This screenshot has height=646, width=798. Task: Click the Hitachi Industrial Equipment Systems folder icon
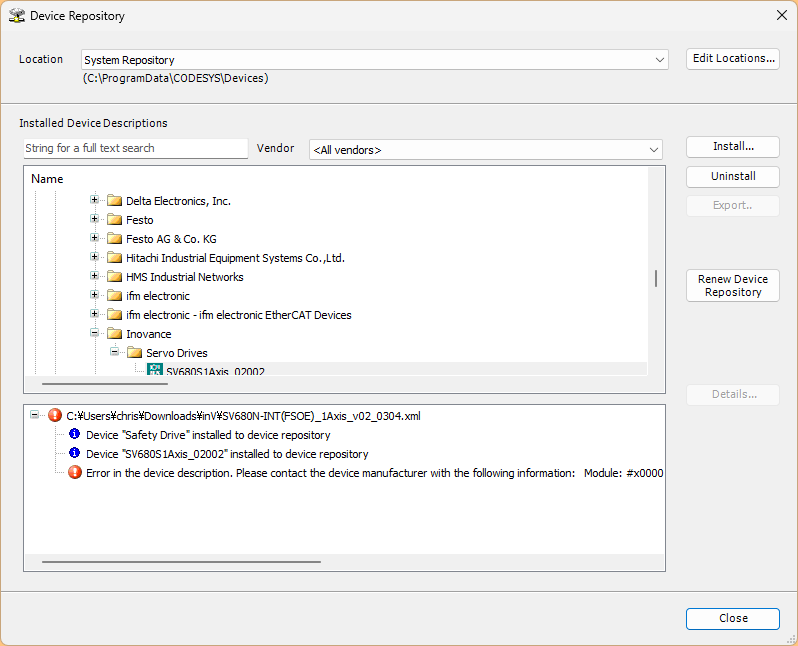[x=115, y=258]
